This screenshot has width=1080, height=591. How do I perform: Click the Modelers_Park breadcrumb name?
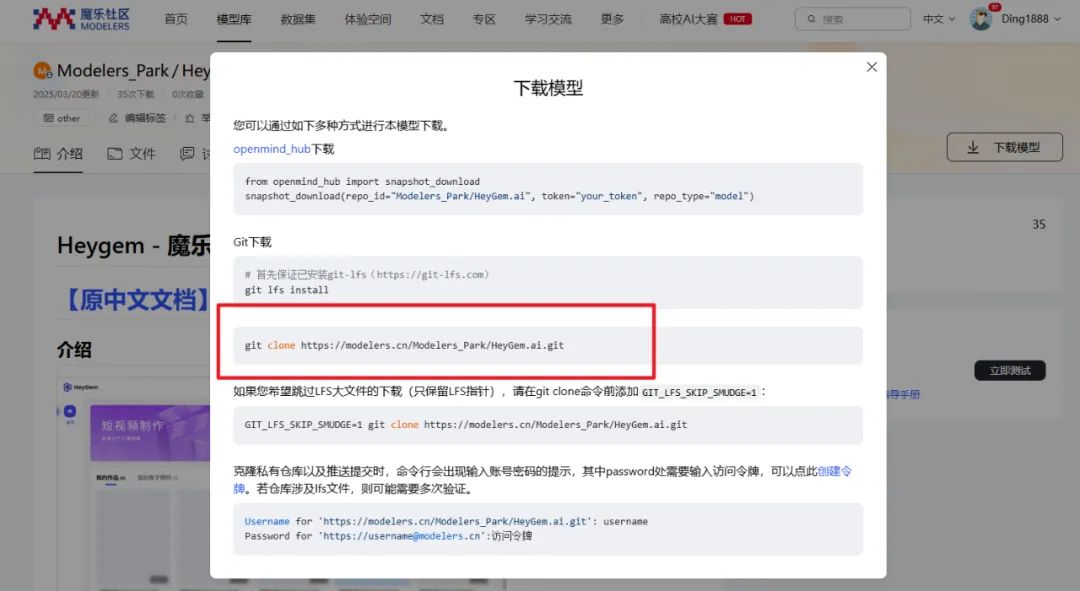click(113, 71)
